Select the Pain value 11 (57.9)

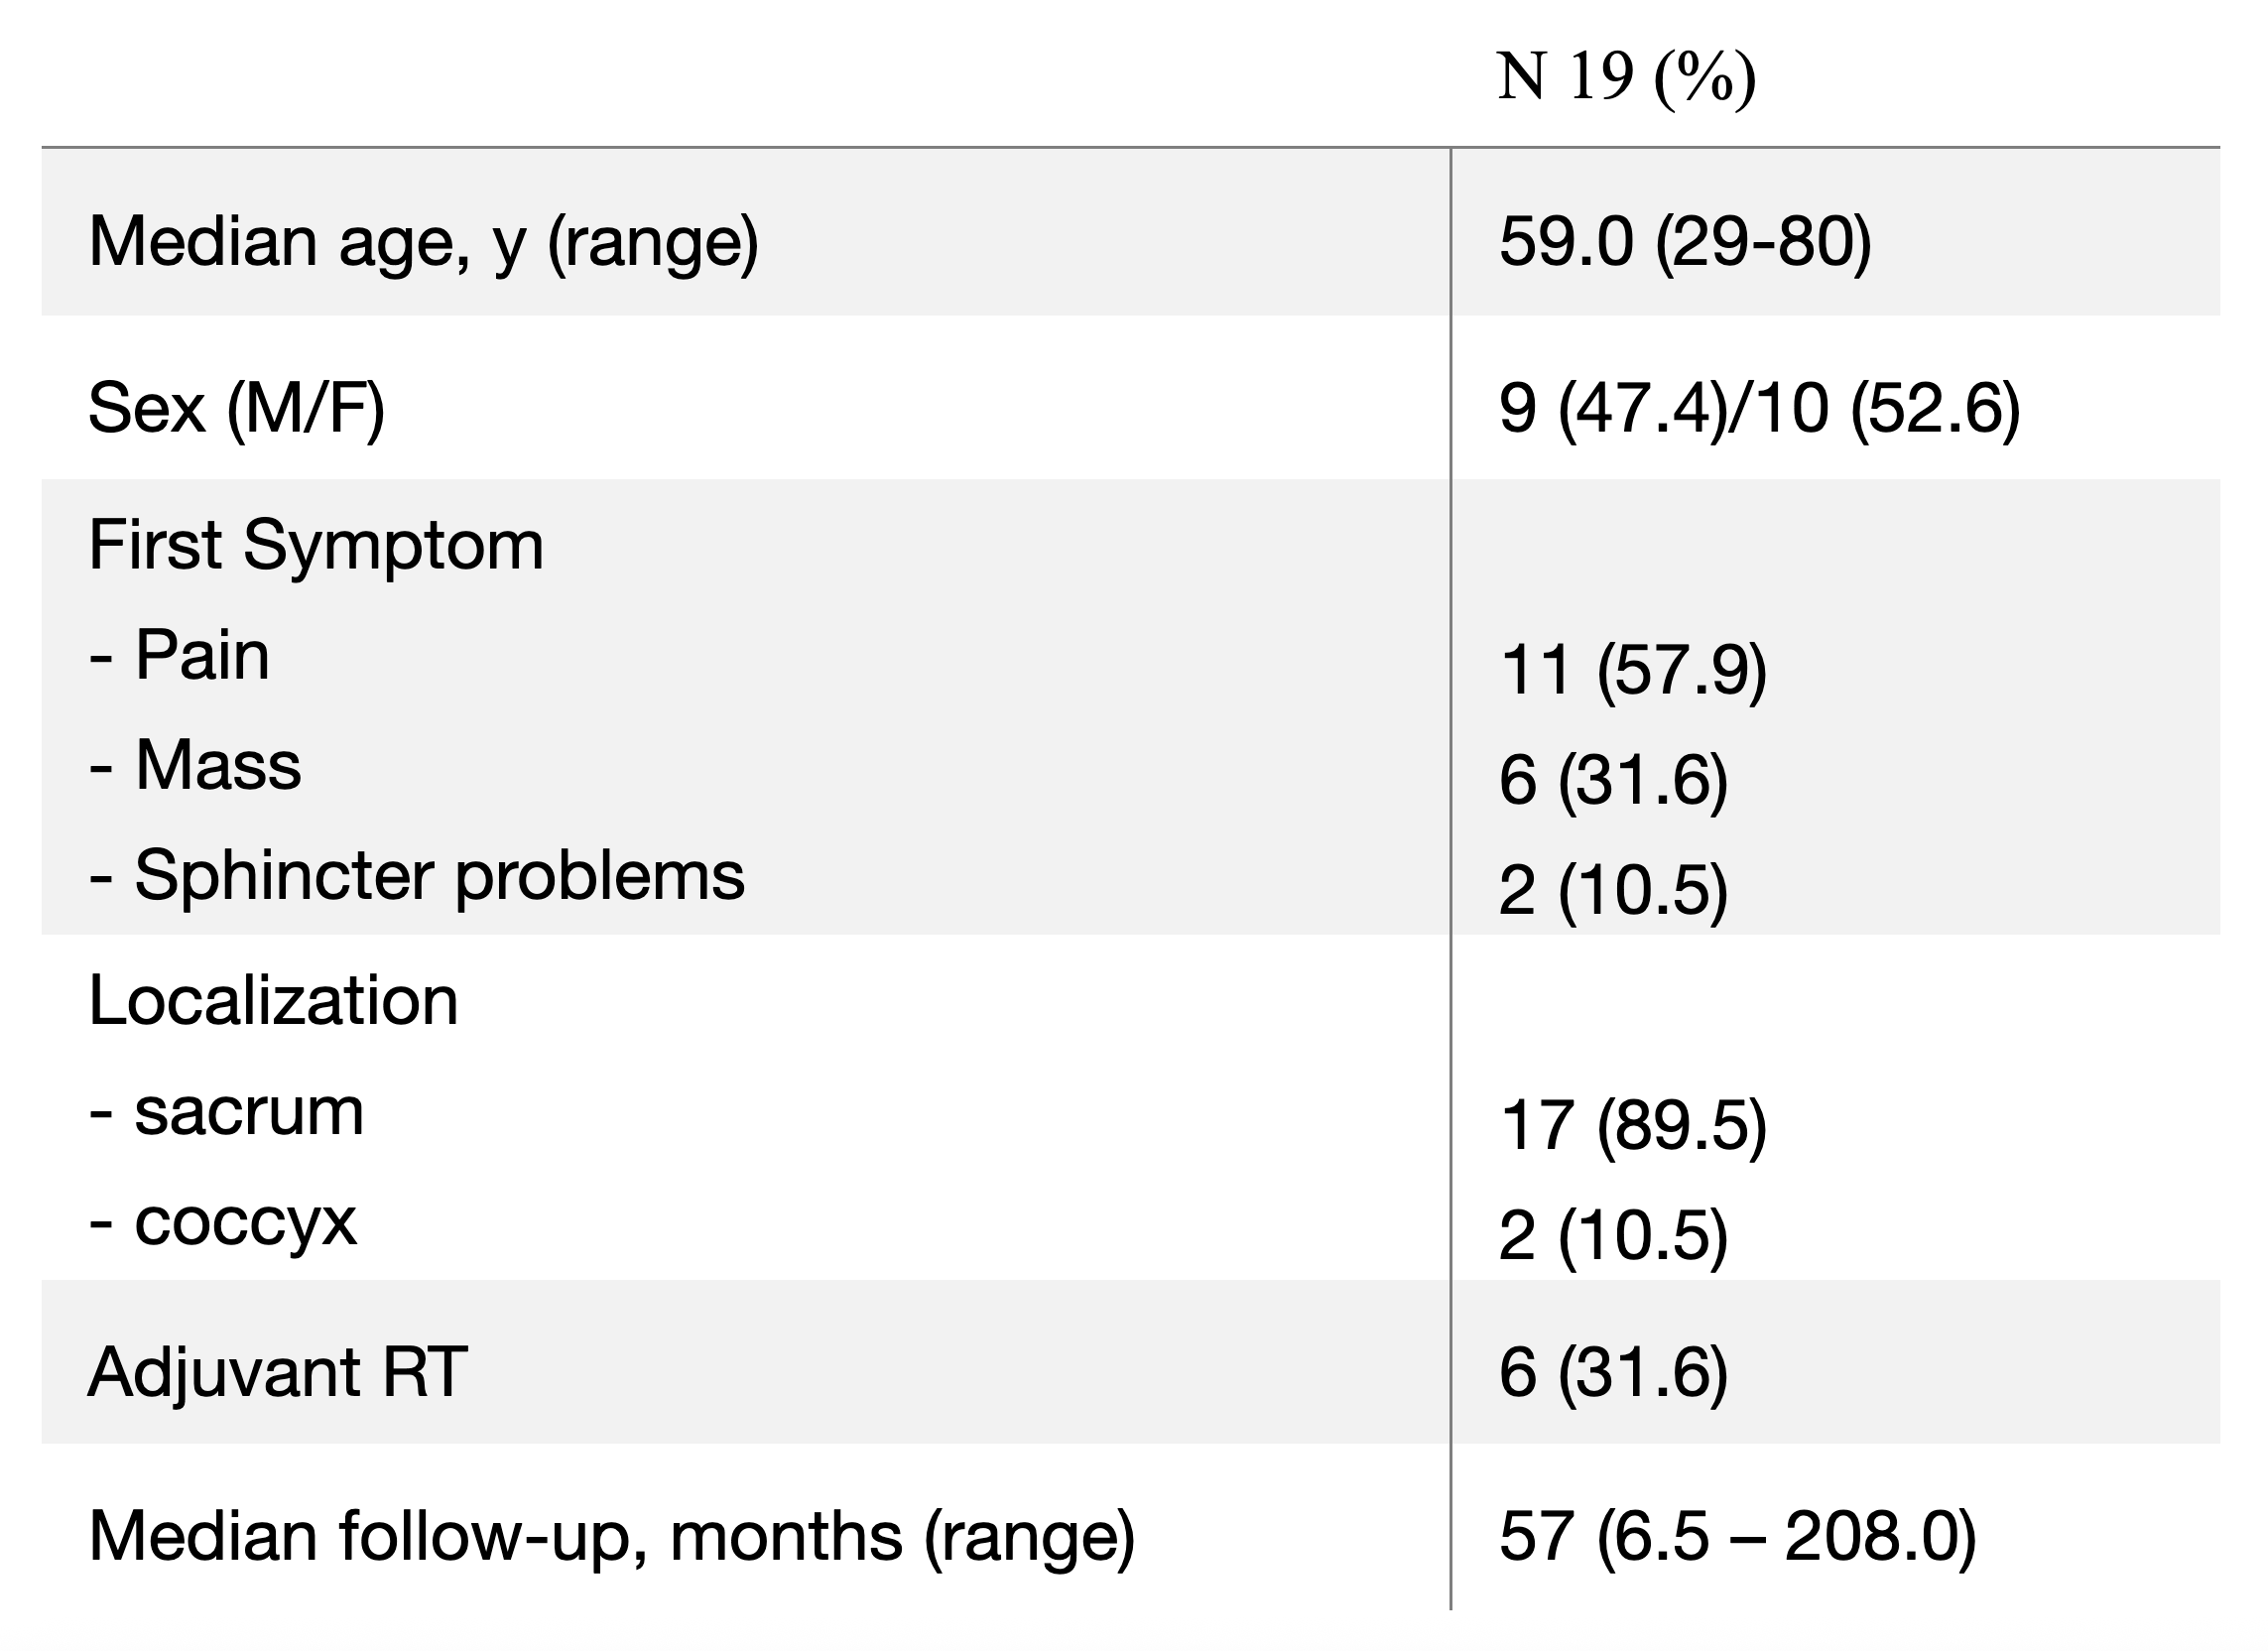click(1633, 669)
